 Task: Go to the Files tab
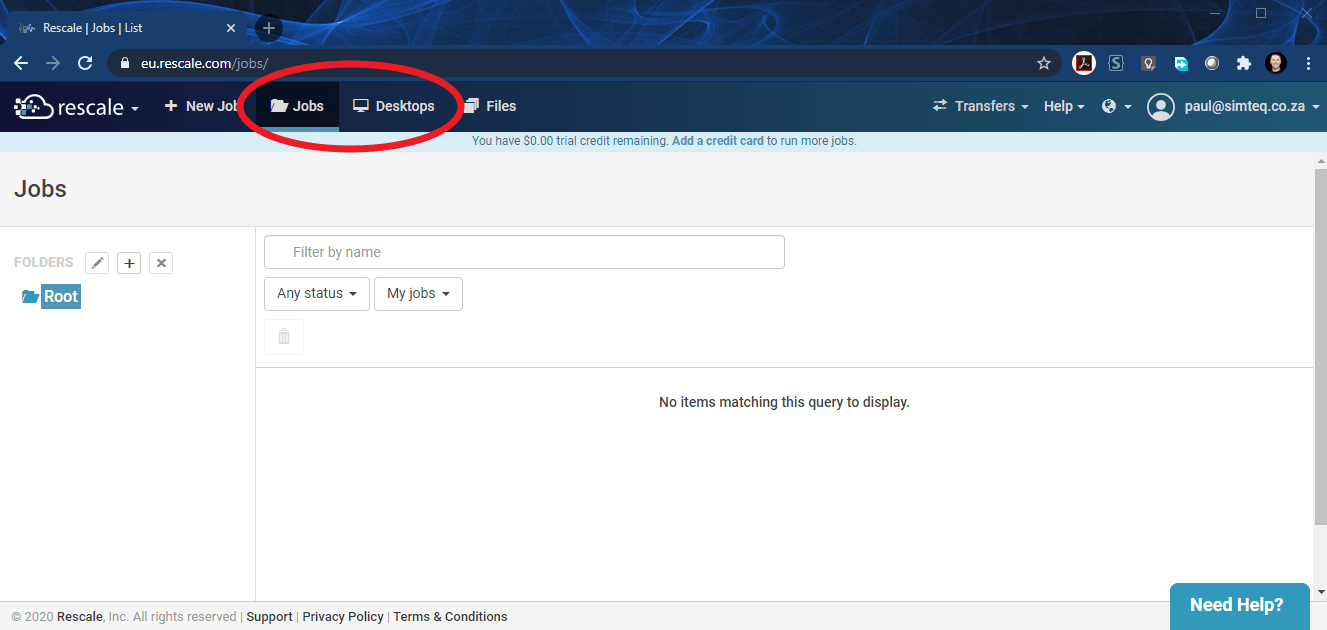(490, 106)
